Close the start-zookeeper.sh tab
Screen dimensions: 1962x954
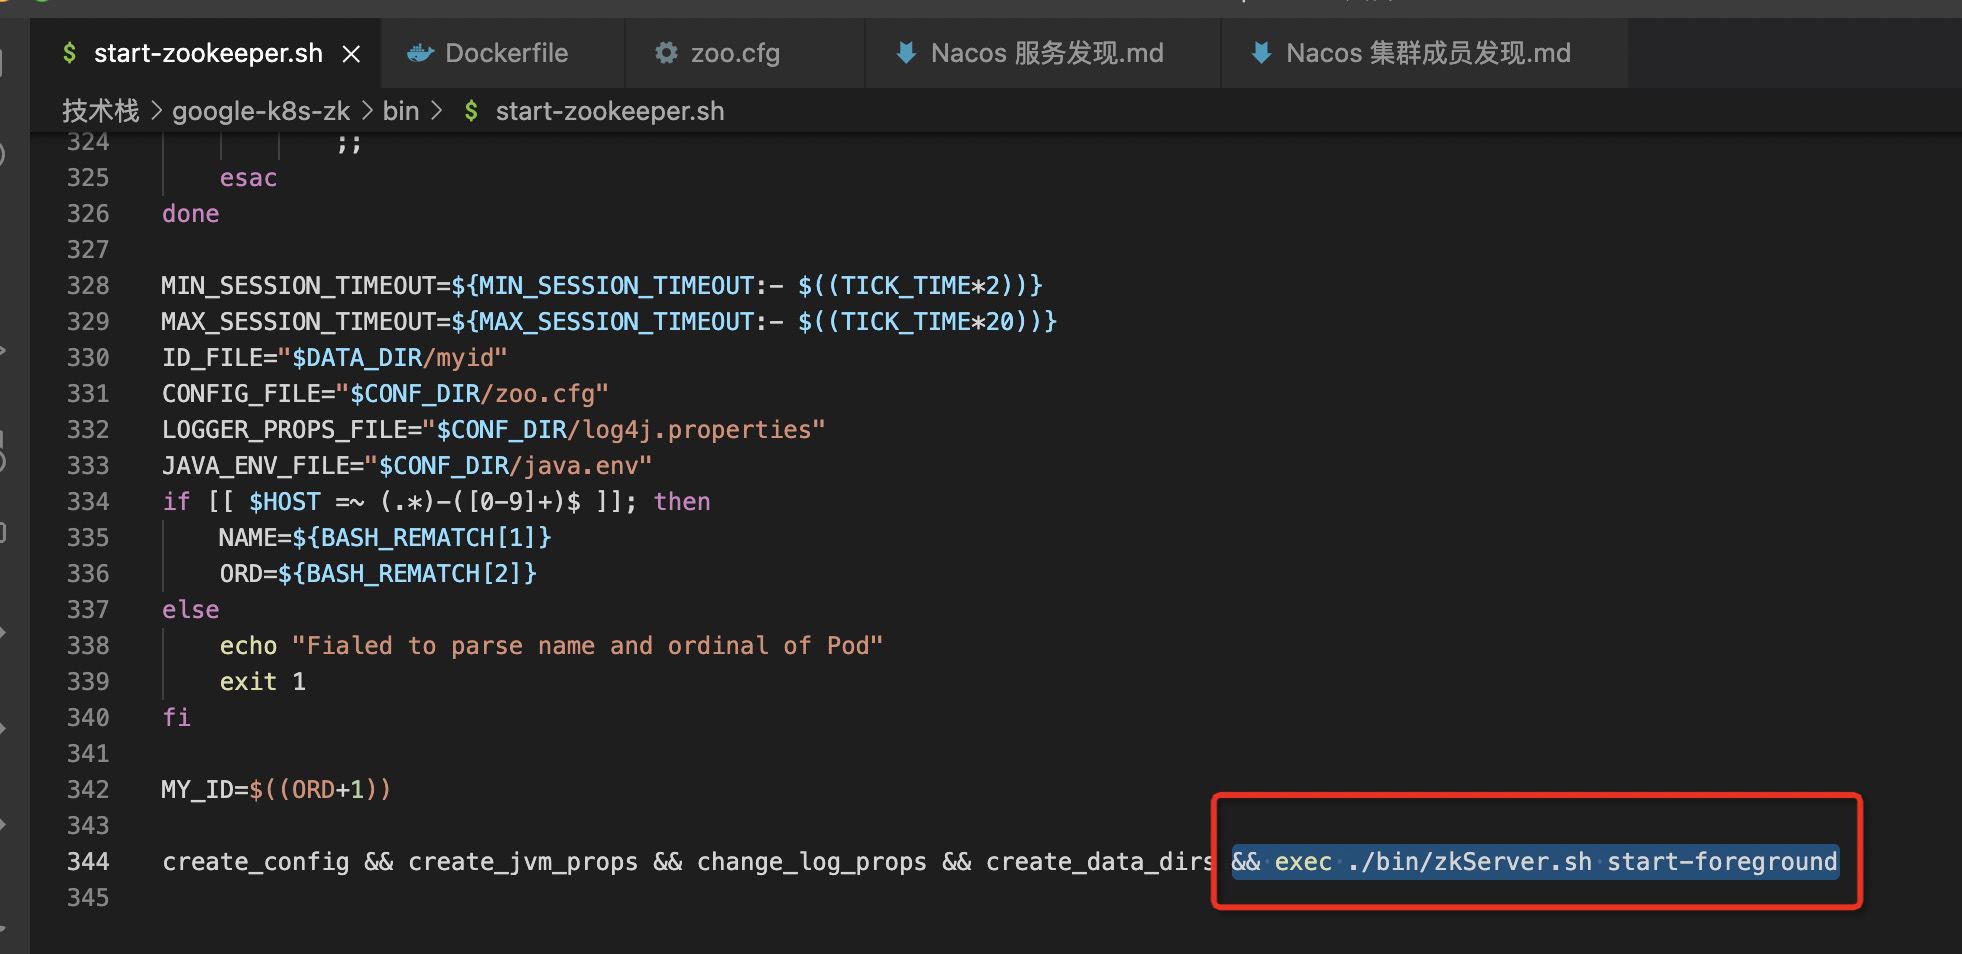click(351, 54)
